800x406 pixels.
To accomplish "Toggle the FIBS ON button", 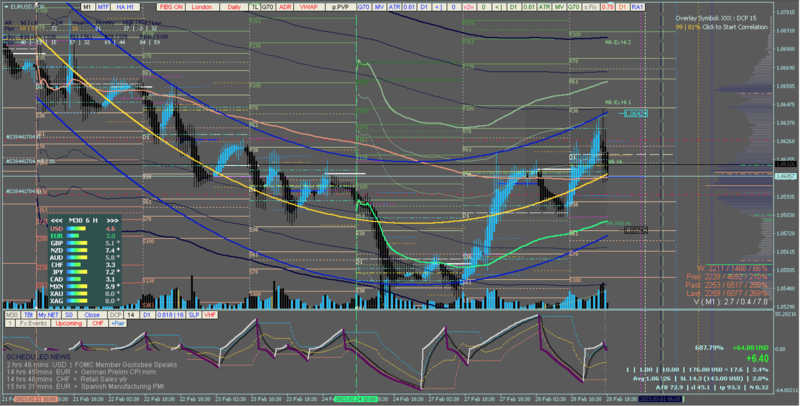I will point(171,7).
